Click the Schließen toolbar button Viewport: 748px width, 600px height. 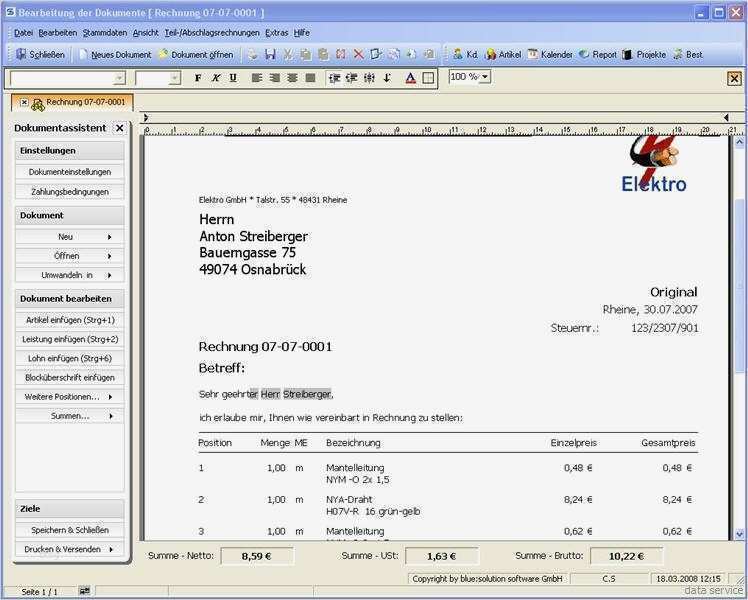[40, 55]
